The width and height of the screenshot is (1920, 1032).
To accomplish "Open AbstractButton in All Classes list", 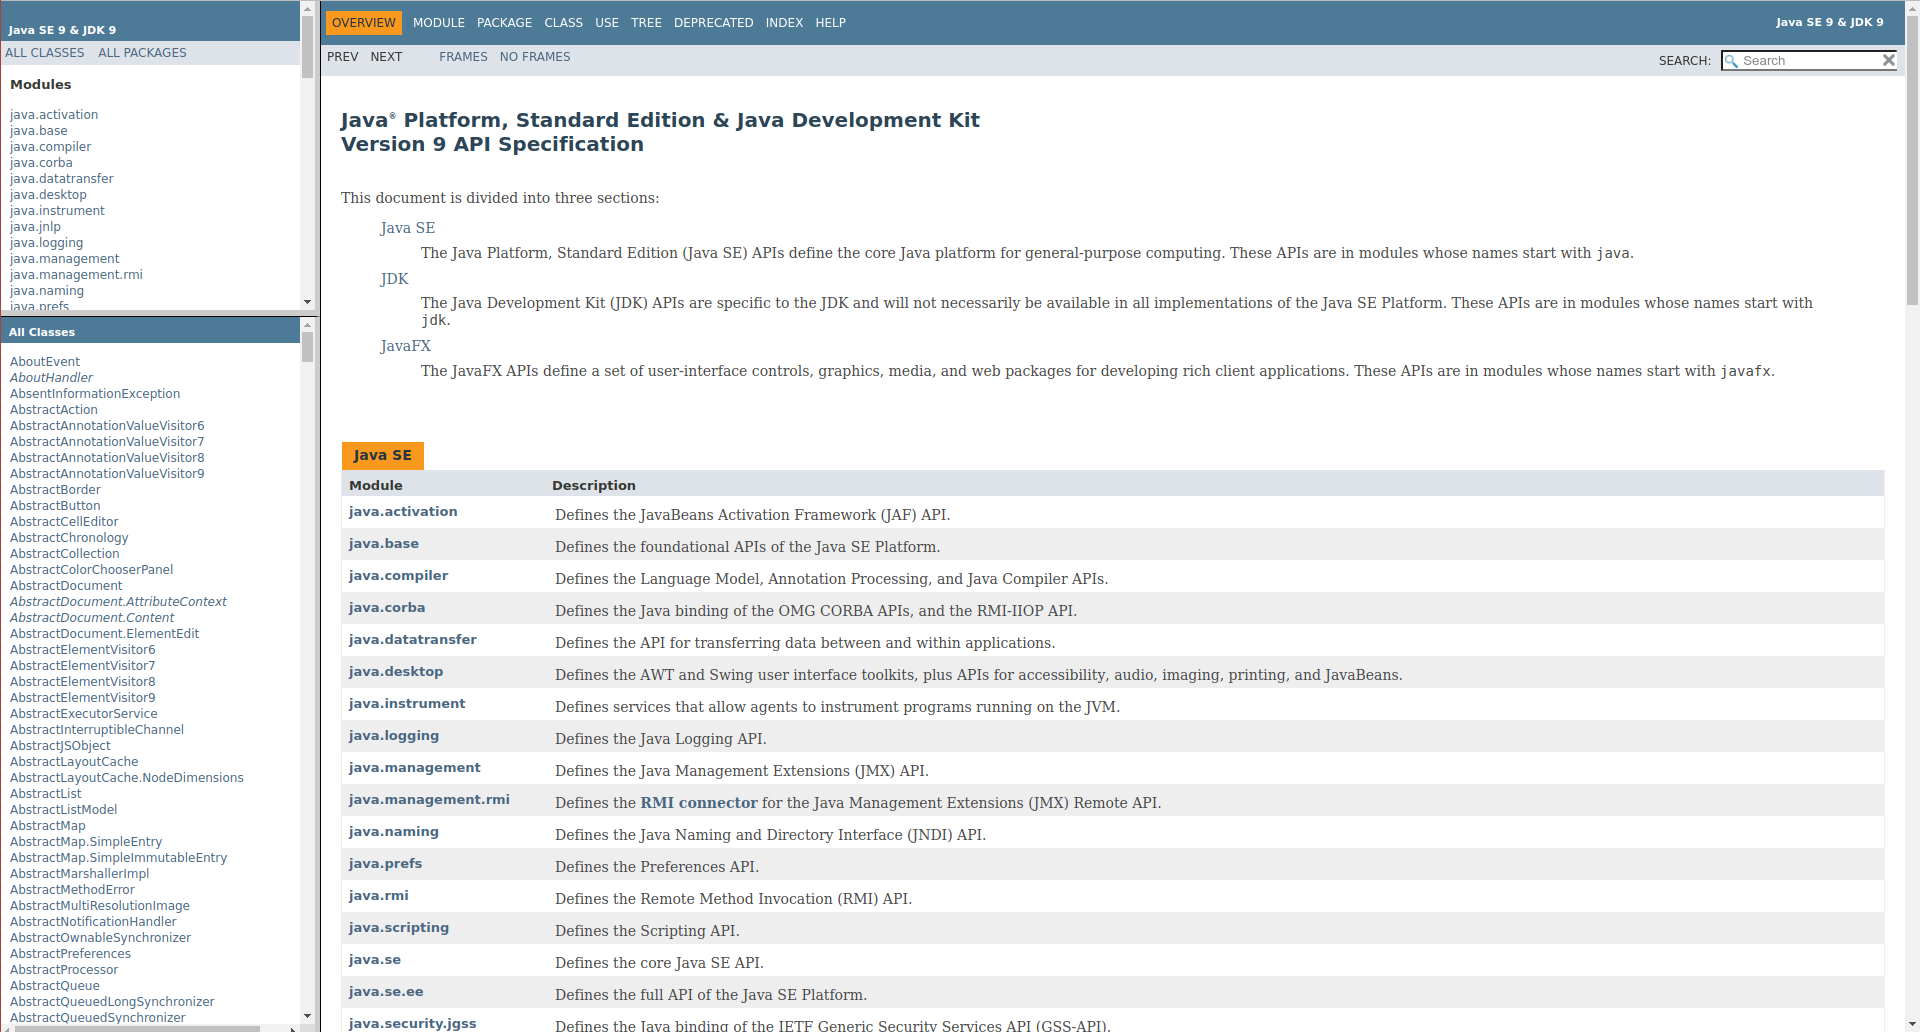I will pos(55,506).
